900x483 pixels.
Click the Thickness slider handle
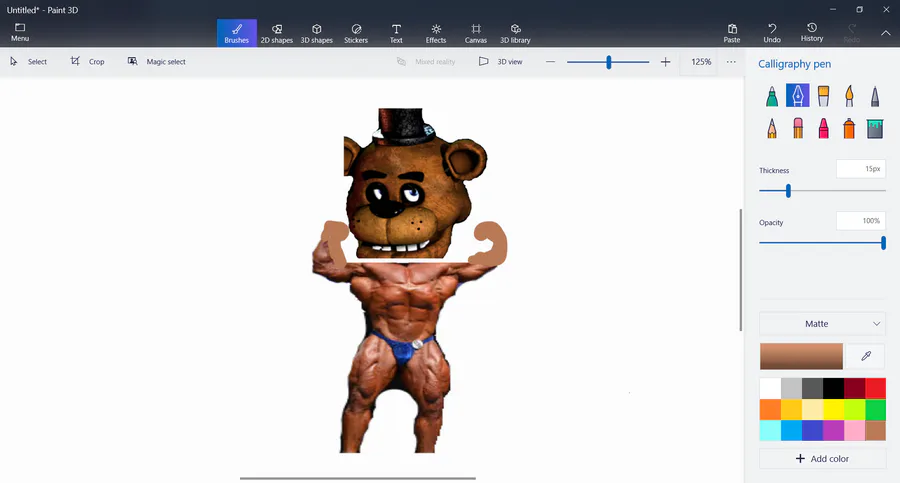[x=788, y=191]
